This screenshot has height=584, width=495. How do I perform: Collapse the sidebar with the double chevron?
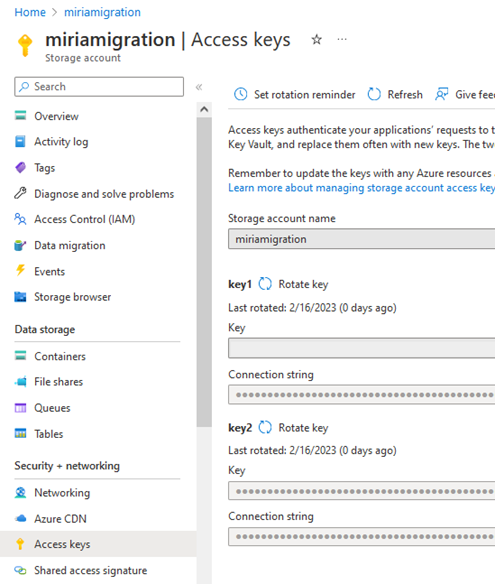click(x=199, y=87)
